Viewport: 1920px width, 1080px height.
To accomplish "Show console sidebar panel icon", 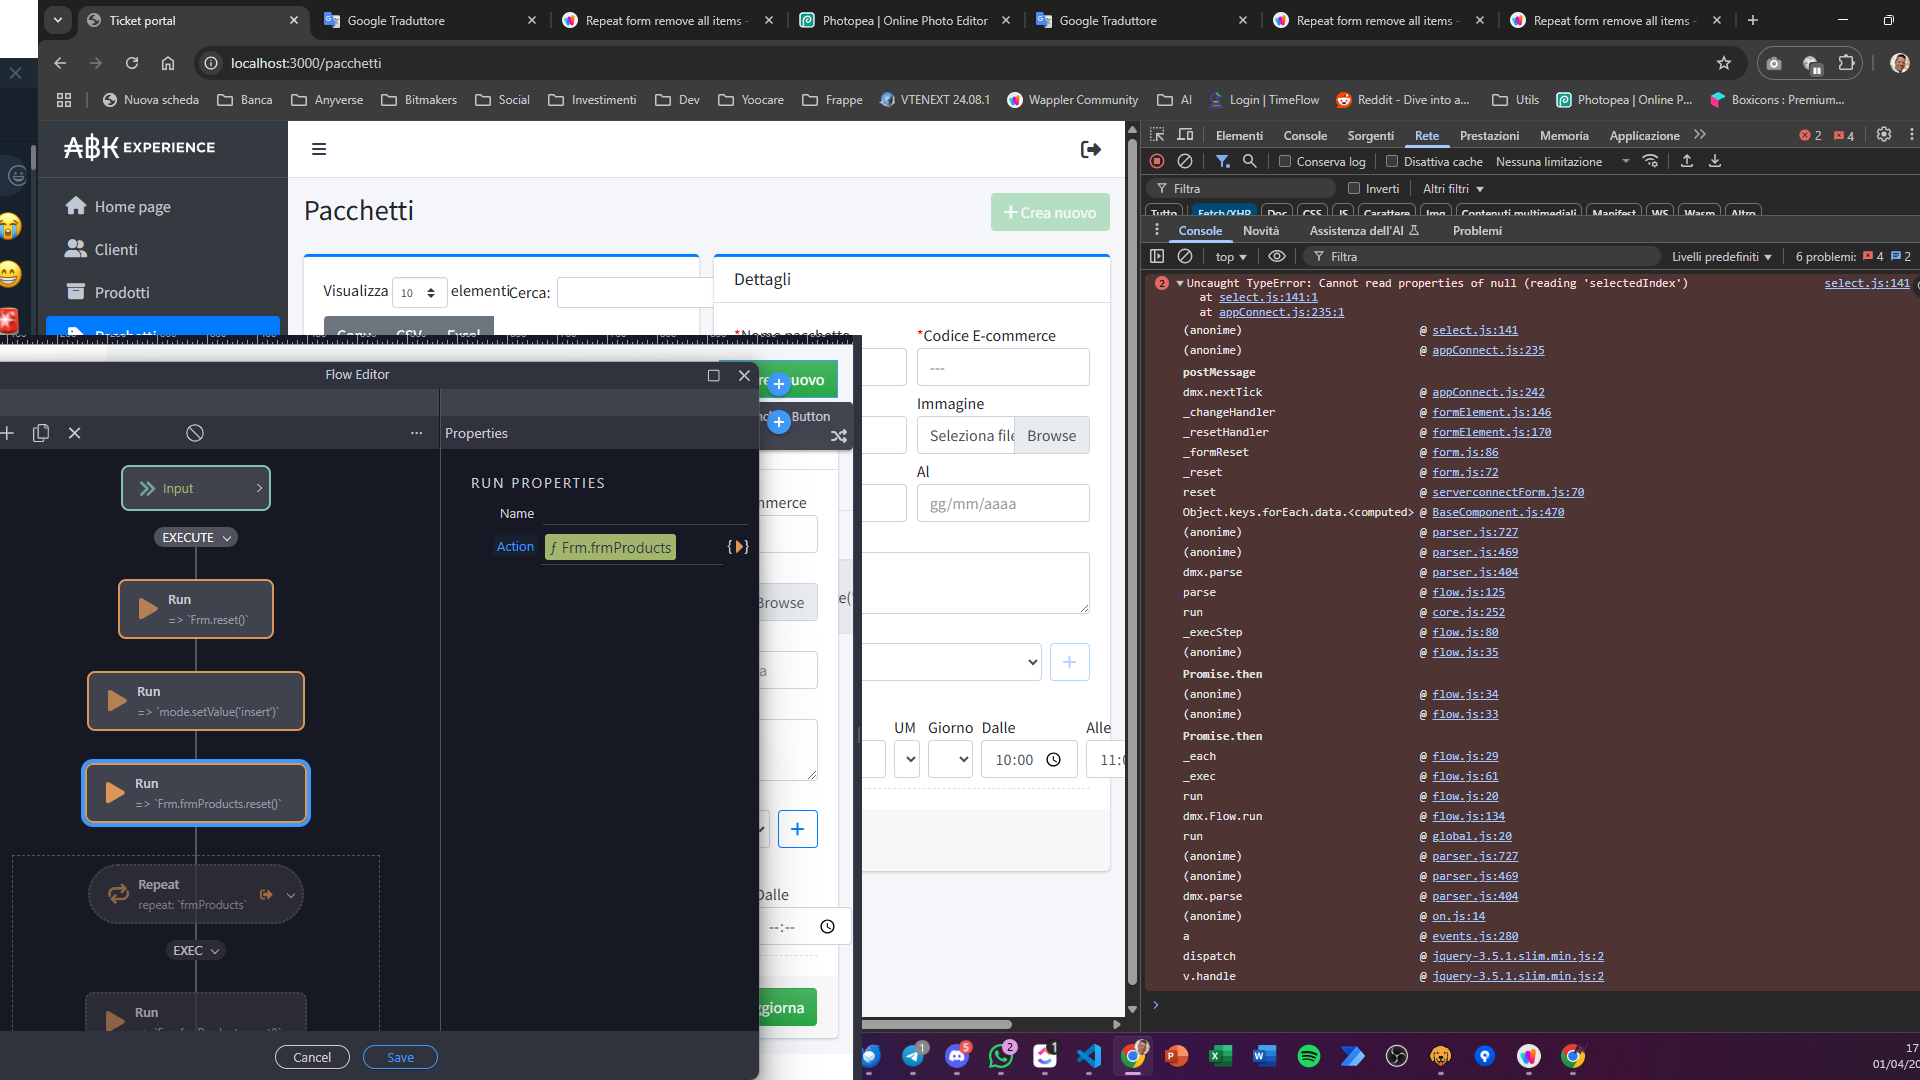I will click(x=1157, y=257).
